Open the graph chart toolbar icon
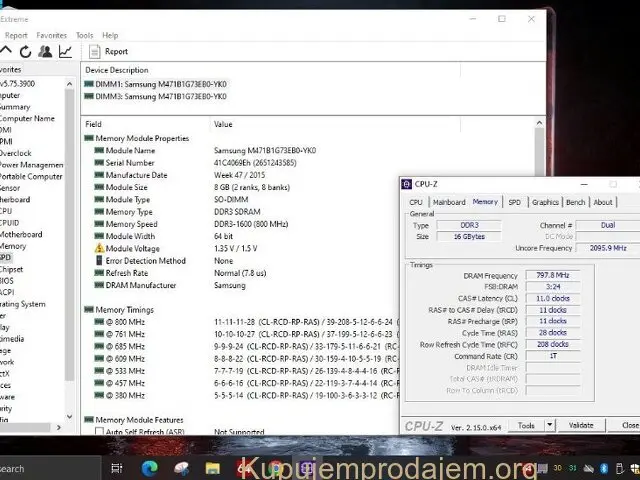The image size is (640, 480). (65, 51)
